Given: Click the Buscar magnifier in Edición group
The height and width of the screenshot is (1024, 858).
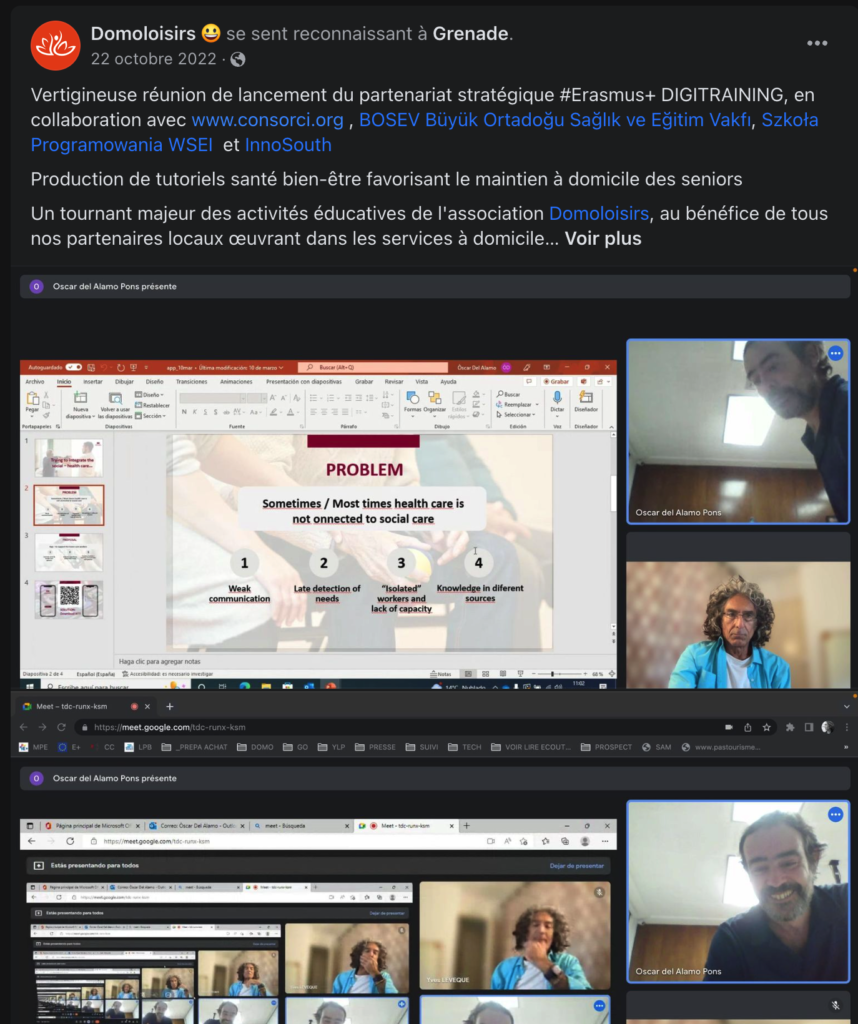Looking at the screenshot, I should [x=500, y=394].
